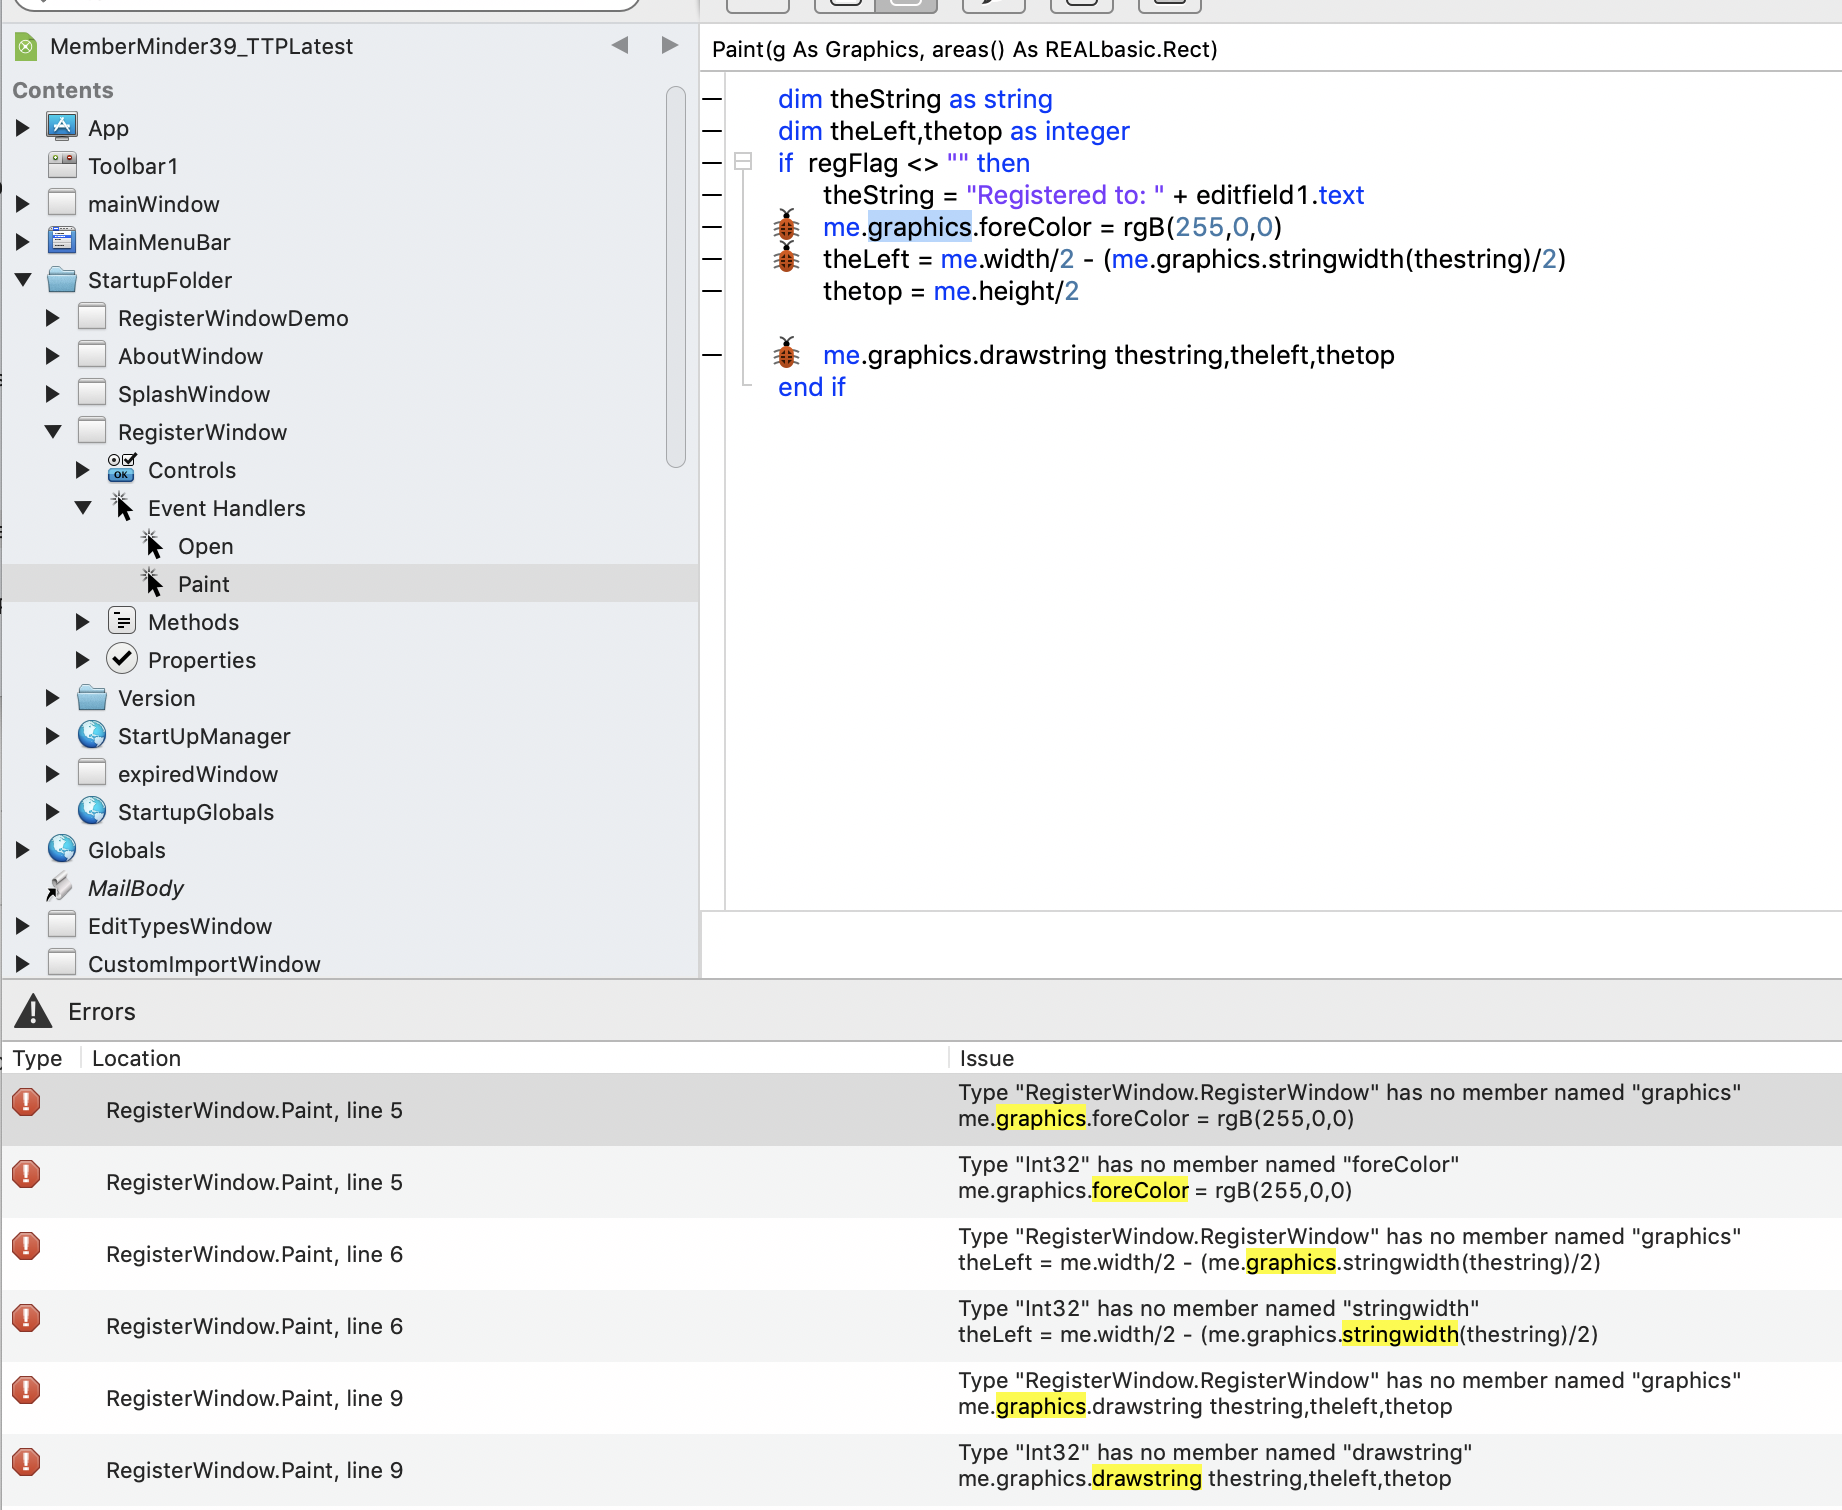Click the bug icon on the drawstring line
This screenshot has width=1842, height=1510.
(x=787, y=353)
